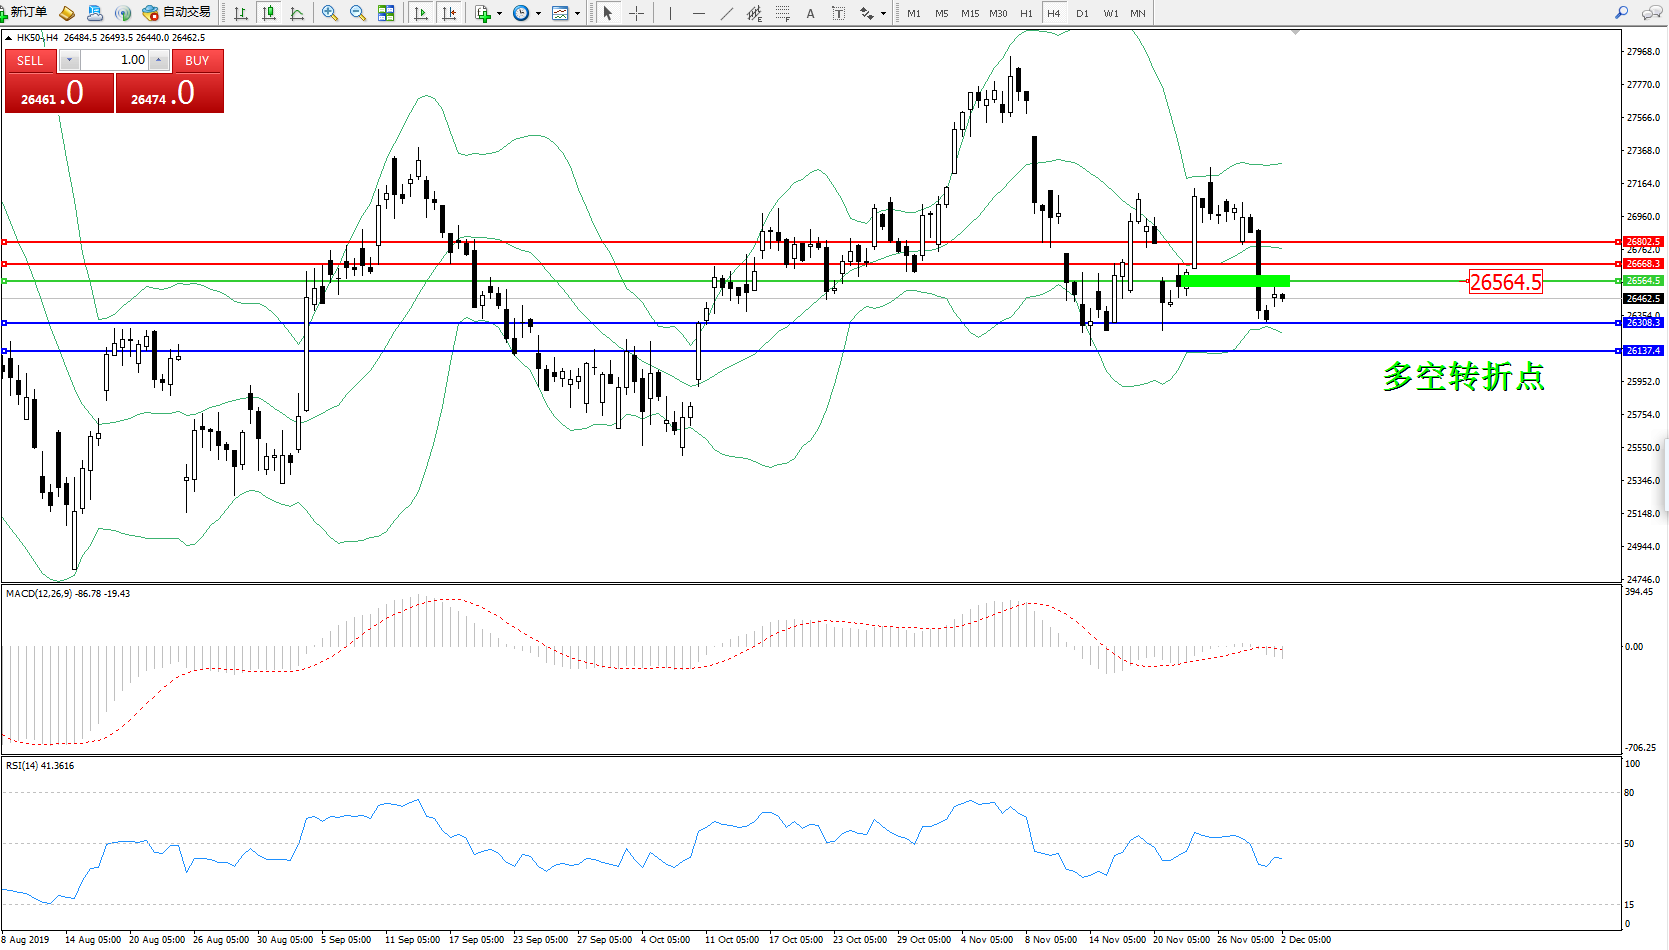Zoom in on the chart
The image size is (1669, 950).
[x=329, y=13]
